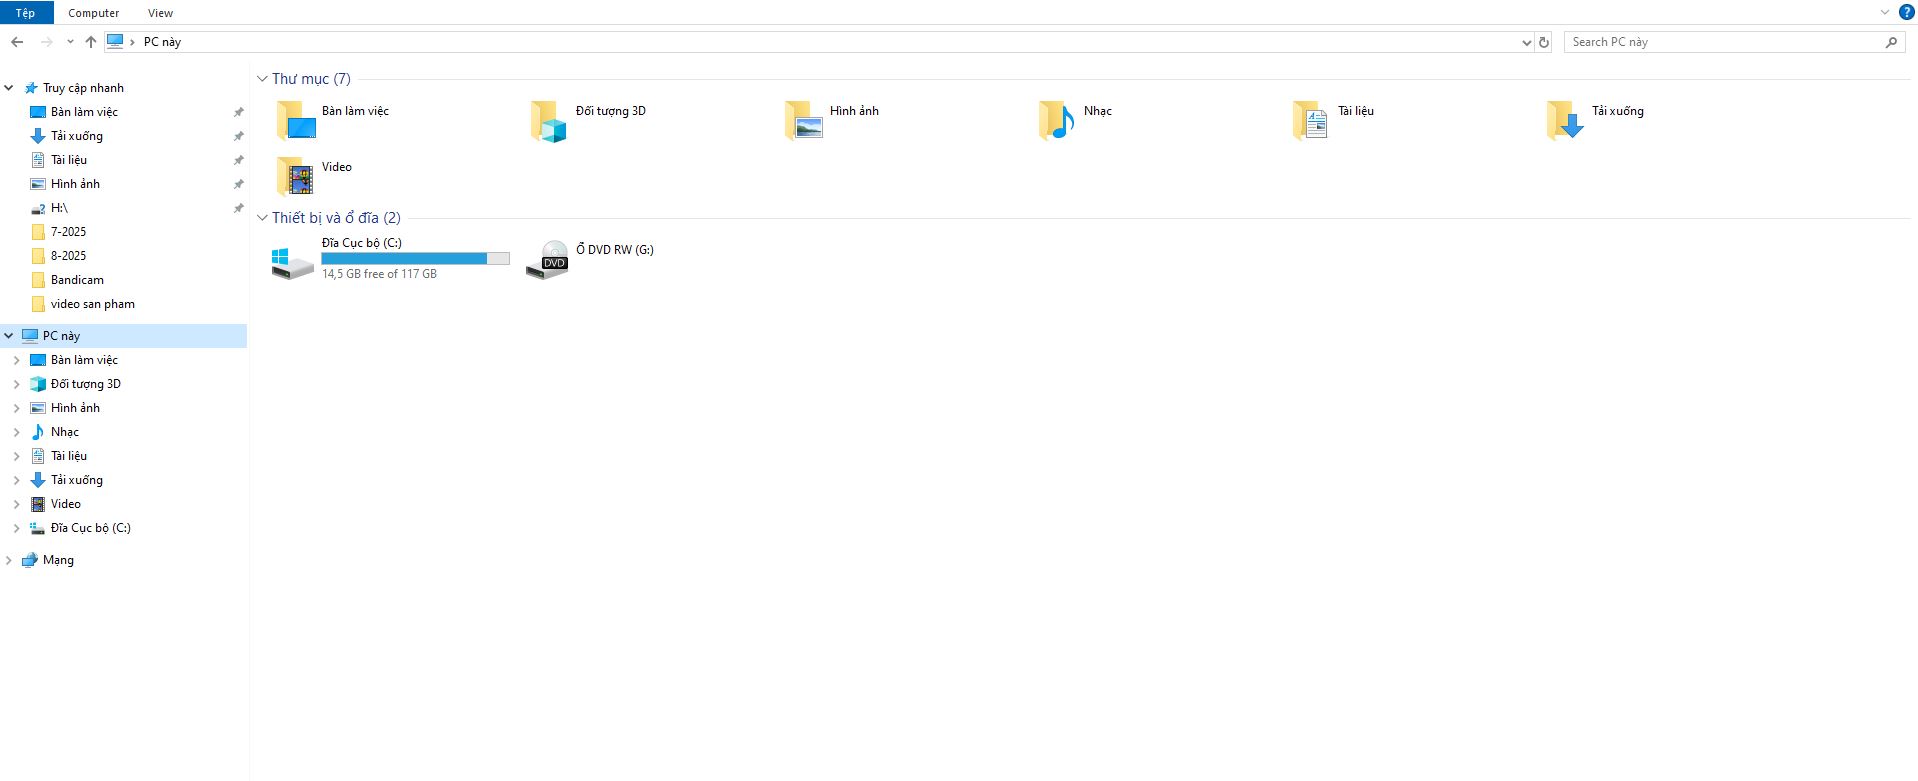Open the address bar history dropdown
The width and height of the screenshot is (1918, 781).
coord(1526,42)
